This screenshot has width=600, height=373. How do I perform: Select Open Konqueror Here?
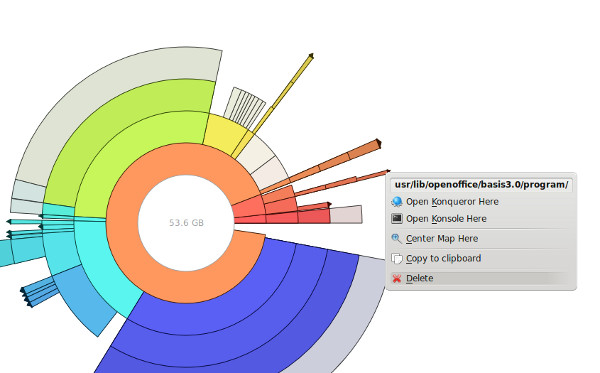452,202
